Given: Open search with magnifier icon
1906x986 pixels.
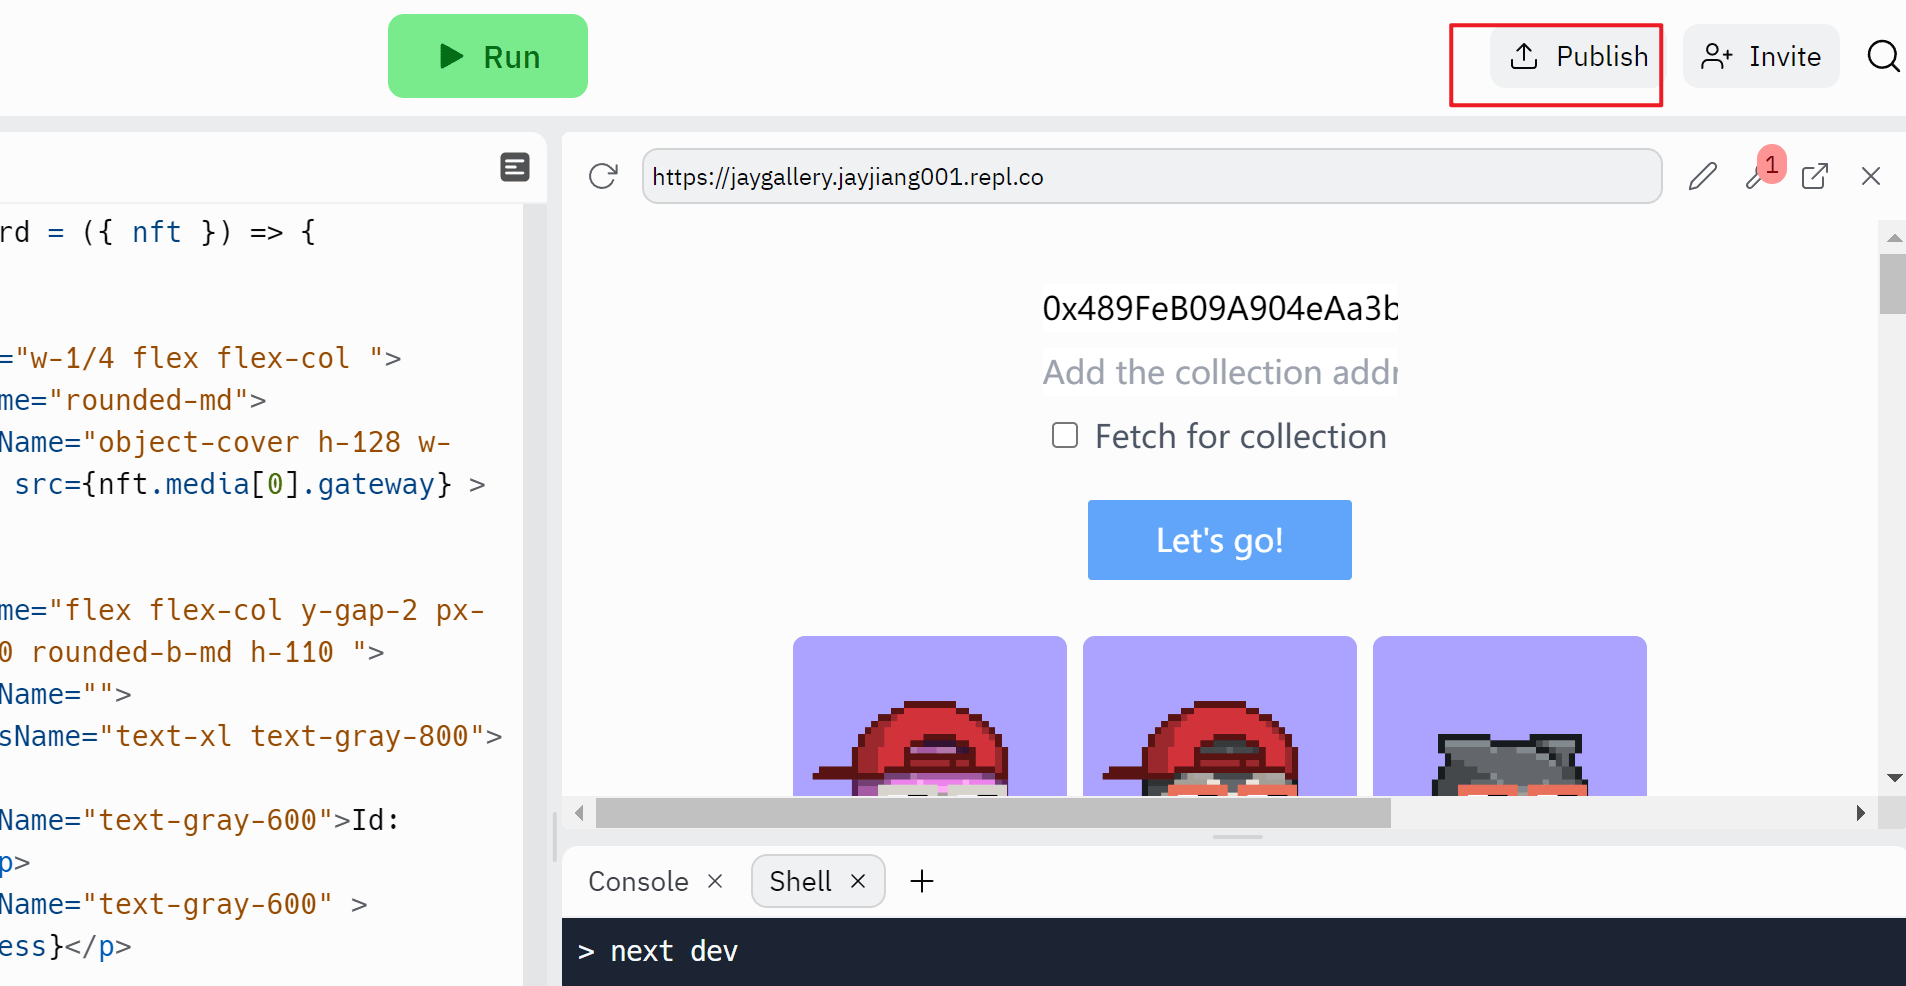Looking at the screenshot, I should click(x=1884, y=56).
